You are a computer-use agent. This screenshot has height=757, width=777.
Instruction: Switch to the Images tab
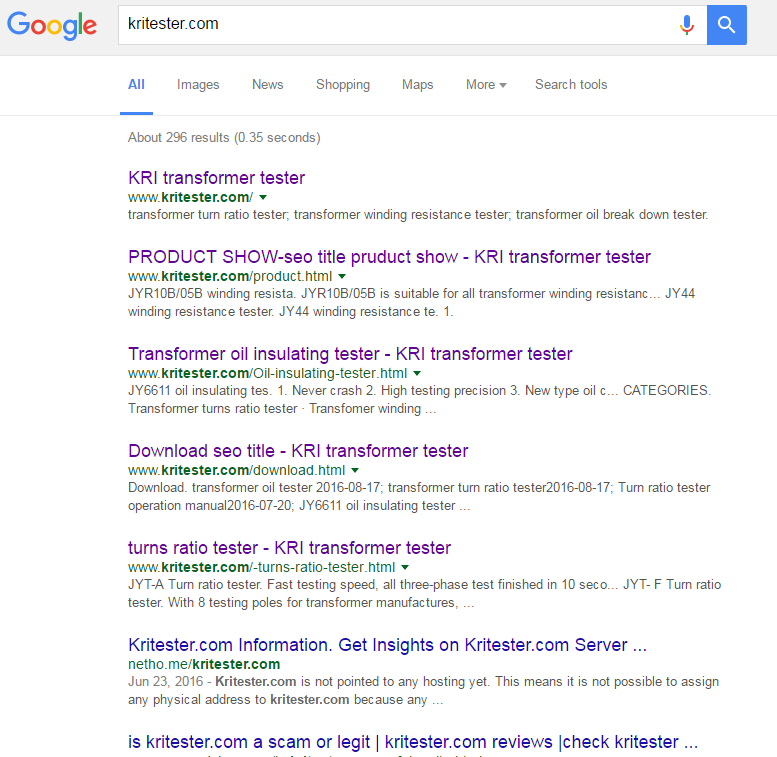point(198,85)
